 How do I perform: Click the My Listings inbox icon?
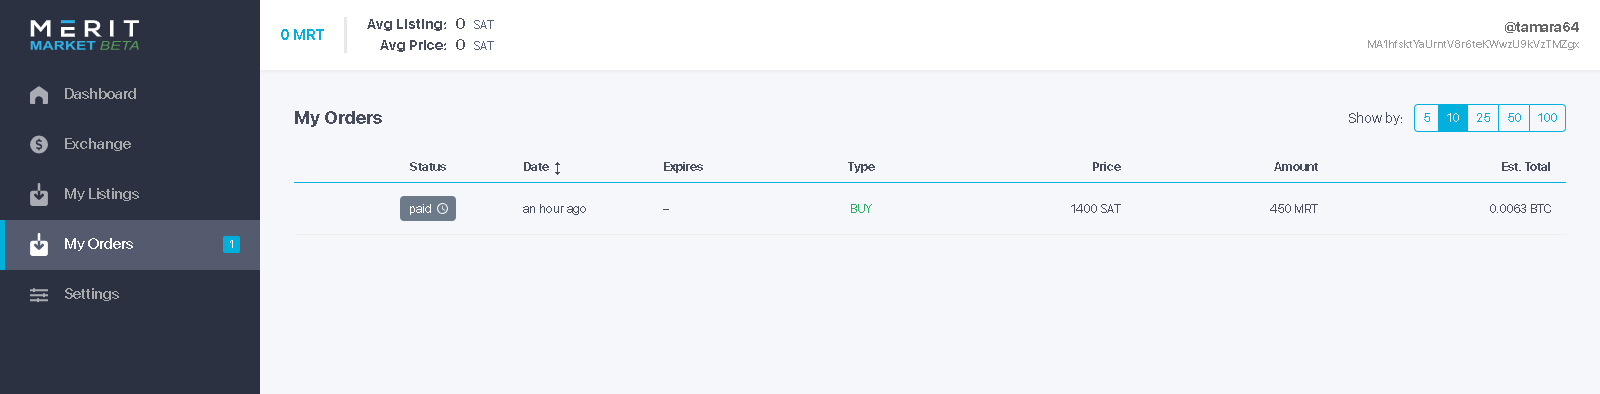39,194
